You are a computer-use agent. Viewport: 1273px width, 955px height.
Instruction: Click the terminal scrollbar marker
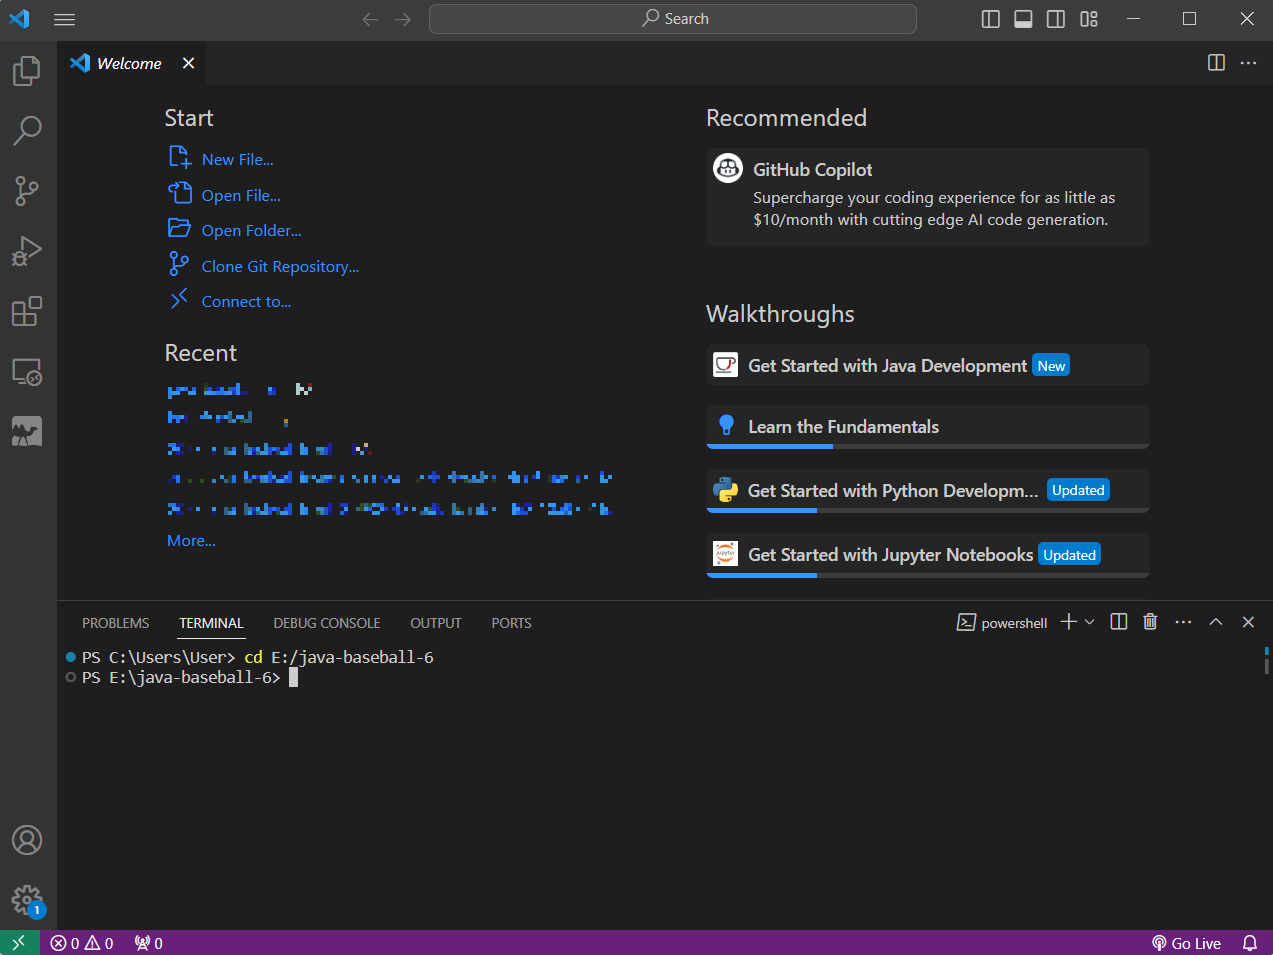pos(1266,660)
